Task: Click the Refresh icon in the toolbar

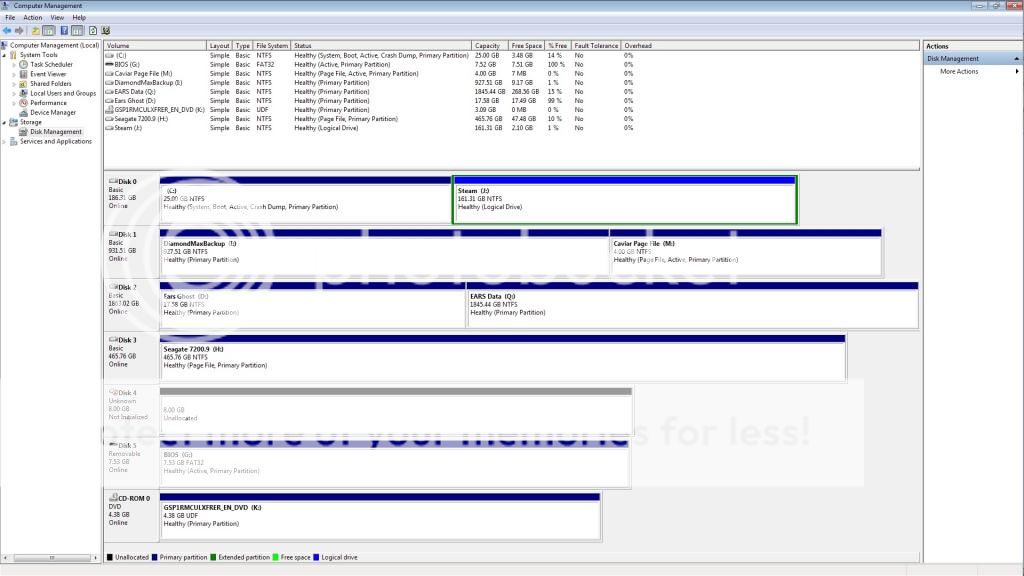Action: tap(90, 30)
